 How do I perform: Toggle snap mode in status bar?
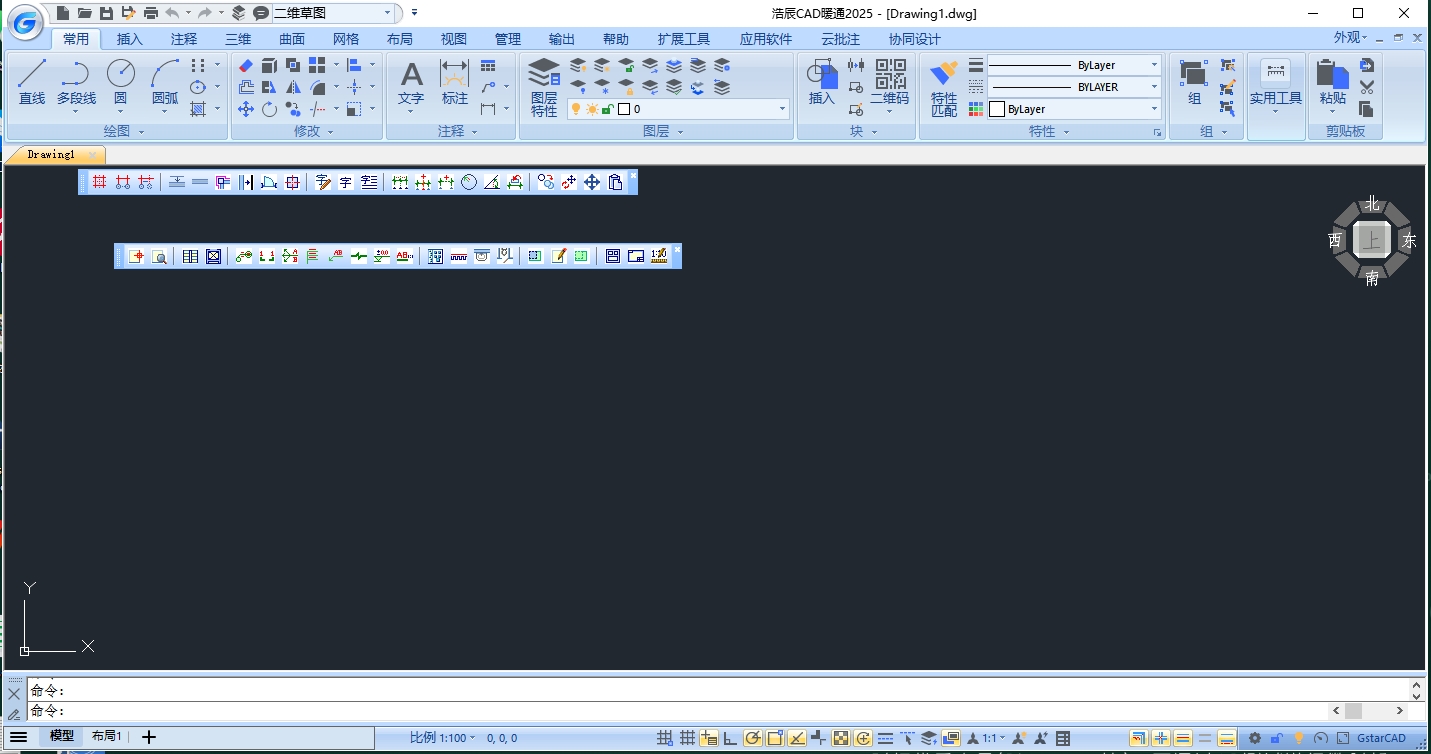[x=665, y=738]
